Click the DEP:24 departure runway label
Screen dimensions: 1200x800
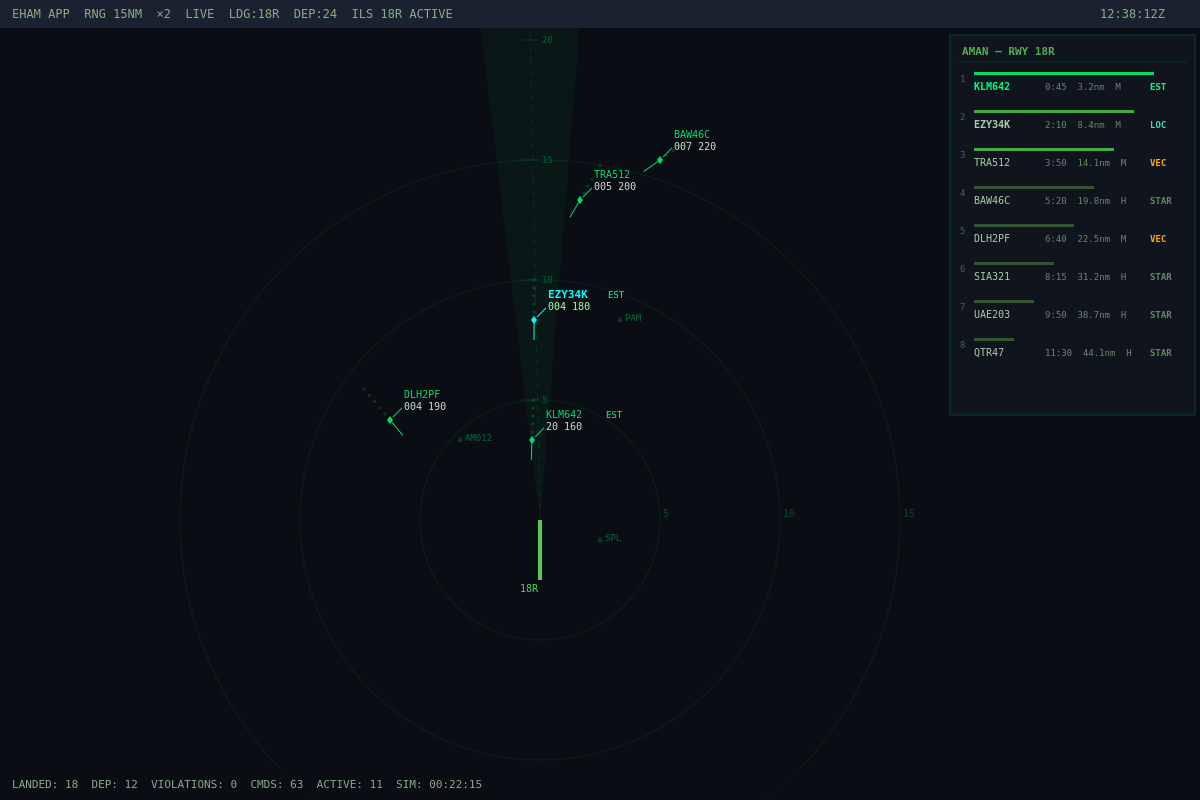[x=315, y=14]
